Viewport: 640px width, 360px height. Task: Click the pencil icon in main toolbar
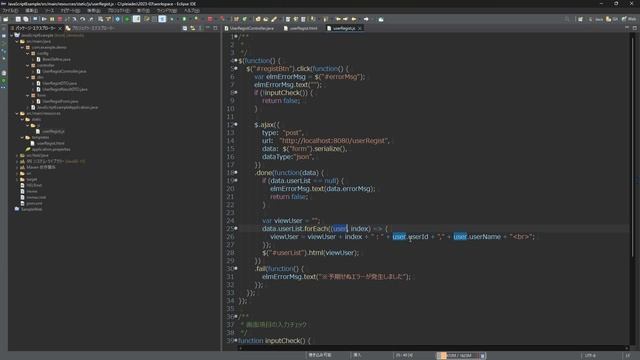274,19
